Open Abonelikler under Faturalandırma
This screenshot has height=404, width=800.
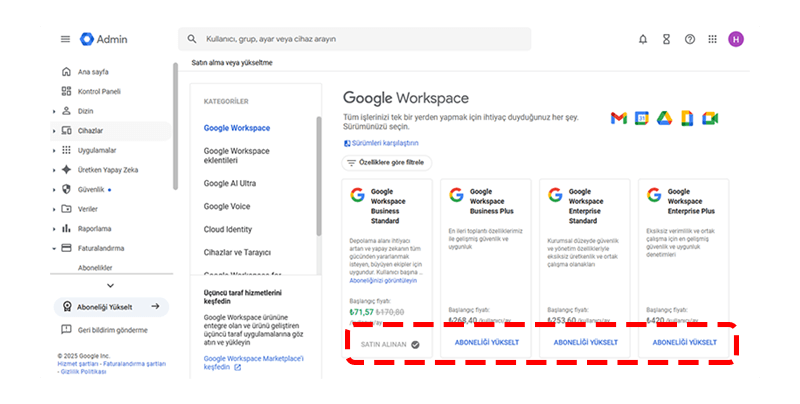(x=95, y=268)
